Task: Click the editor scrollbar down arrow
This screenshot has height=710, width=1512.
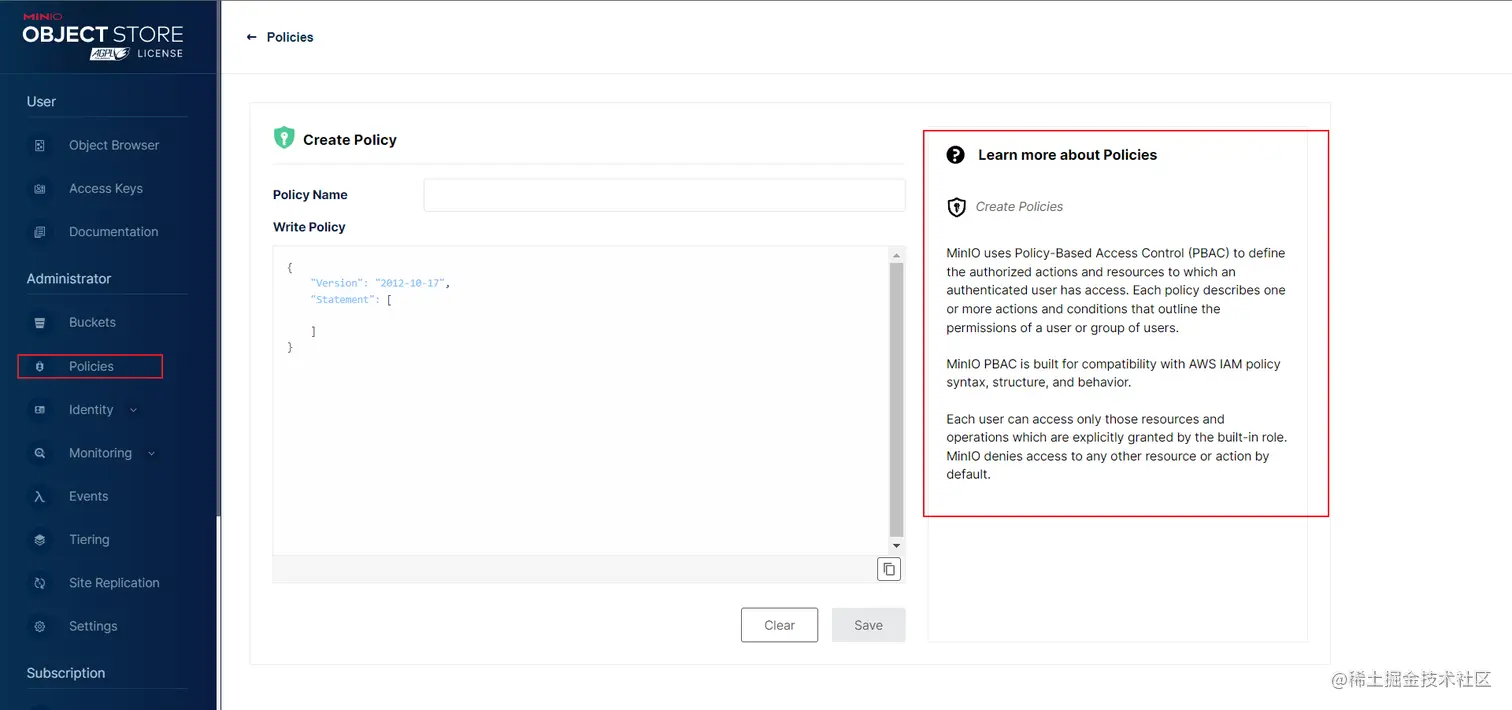Action: [896, 546]
